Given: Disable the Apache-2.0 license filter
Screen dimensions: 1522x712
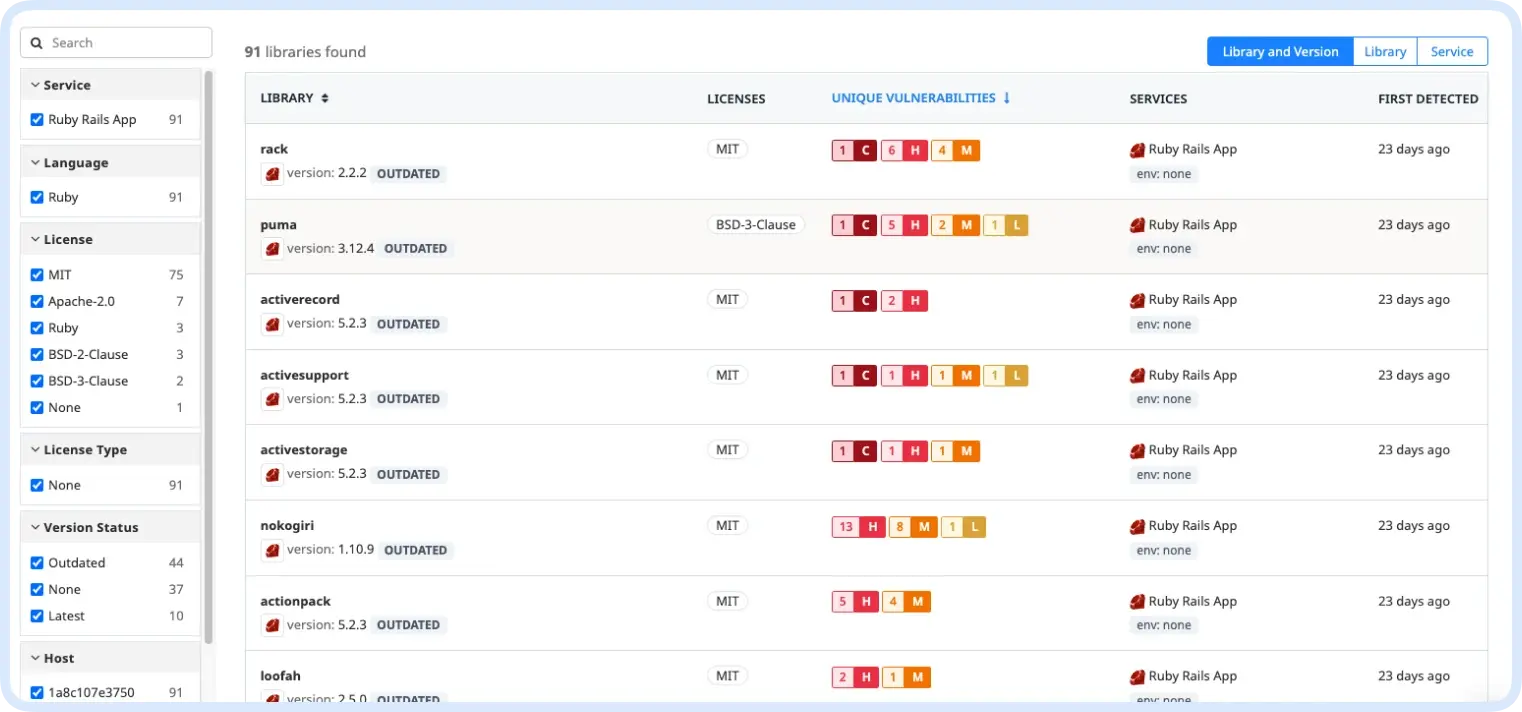Looking at the screenshot, I should pyautogui.click(x=37, y=302).
